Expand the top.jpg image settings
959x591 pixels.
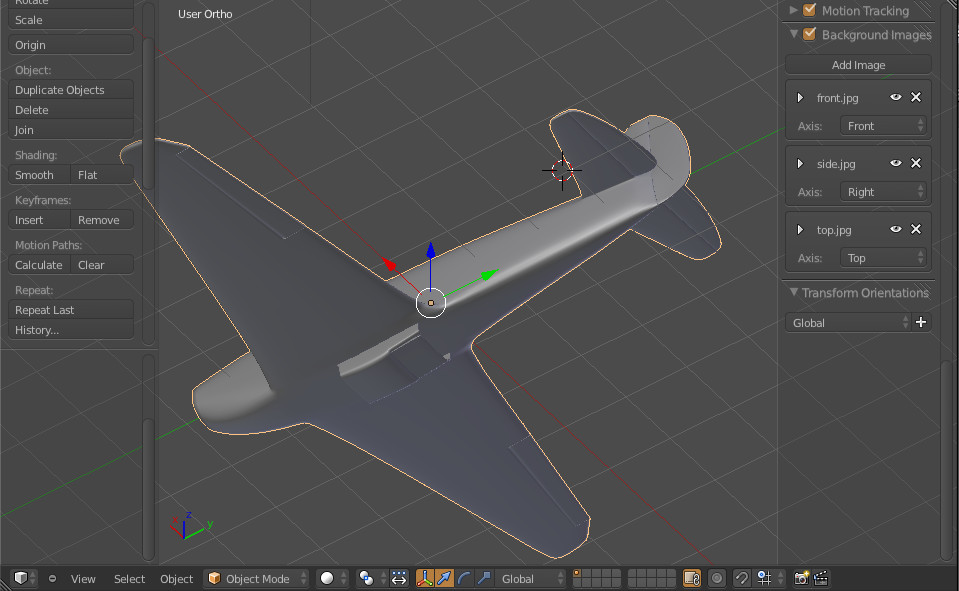pos(800,230)
